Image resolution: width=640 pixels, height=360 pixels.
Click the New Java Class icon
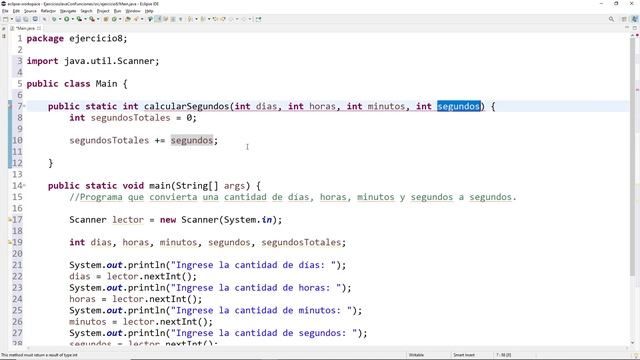(x=114, y=19)
